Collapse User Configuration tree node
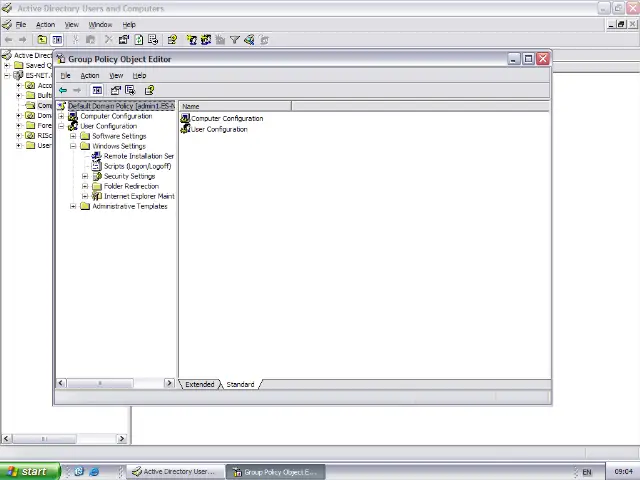Image resolution: width=640 pixels, height=480 pixels. pyautogui.click(x=61, y=126)
